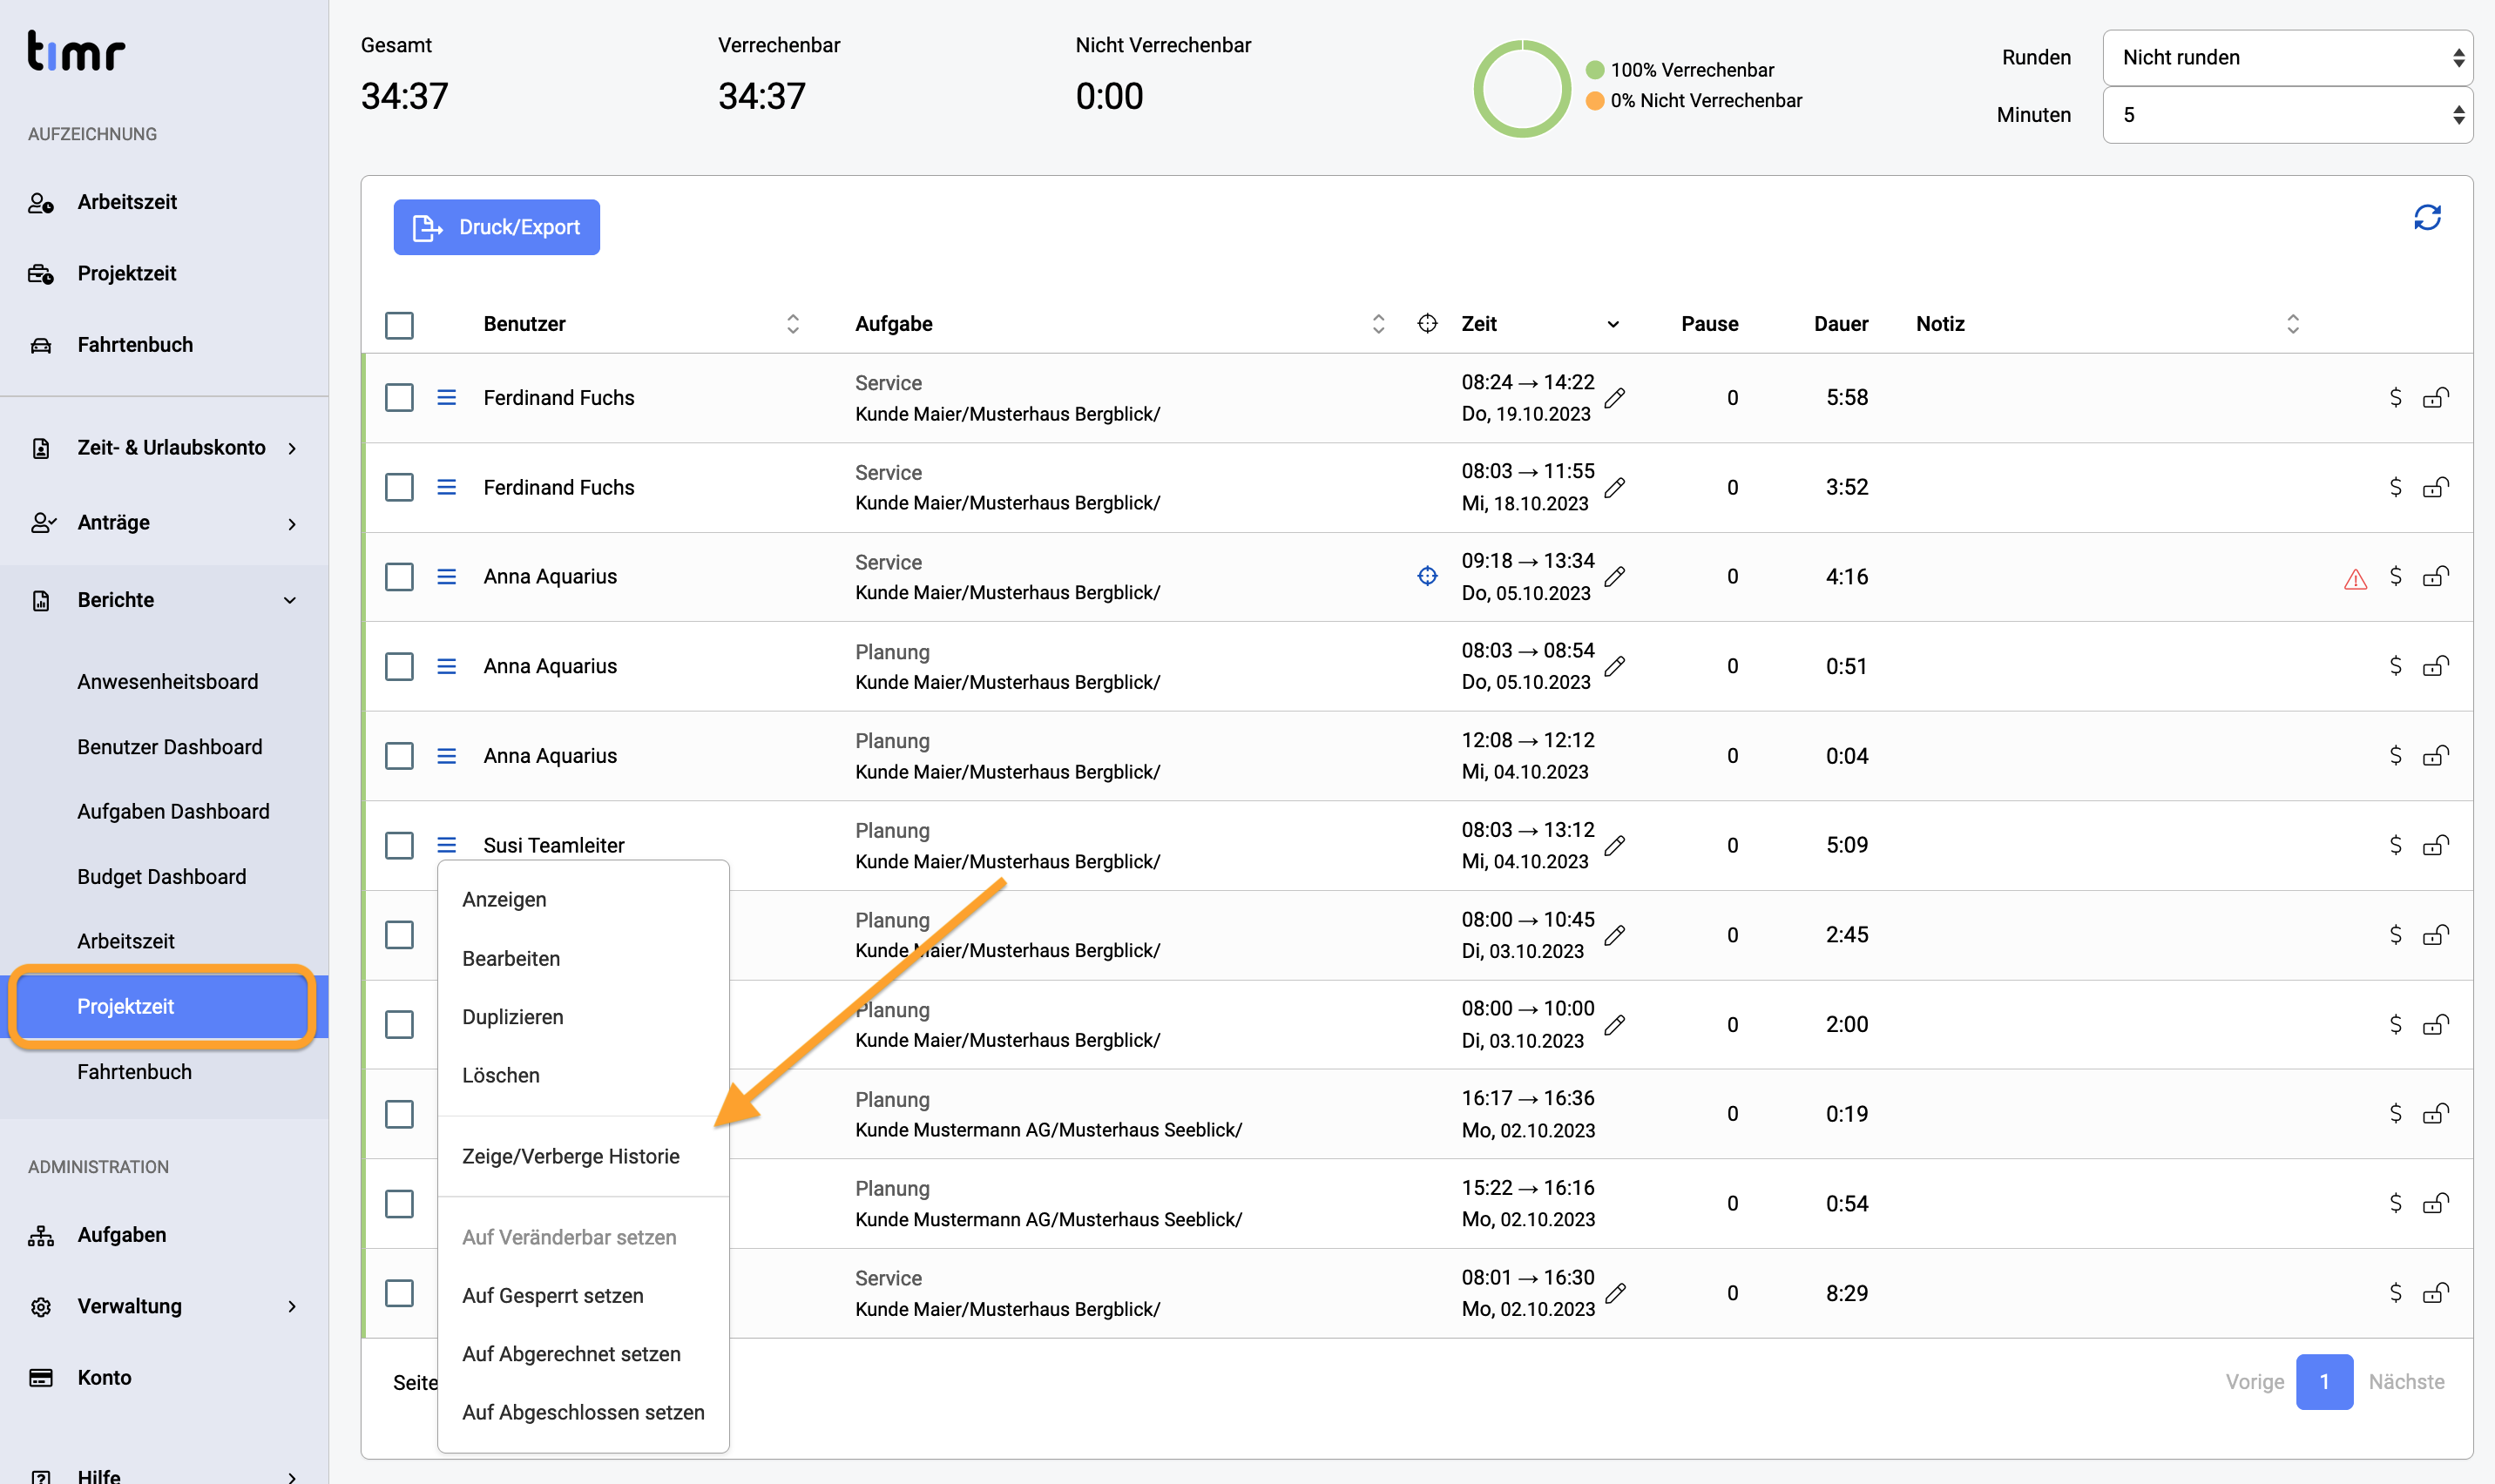Click location crosshair icon in Anna Aquarius row
This screenshot has height=1484, width=2495.
coord(1427,576)
